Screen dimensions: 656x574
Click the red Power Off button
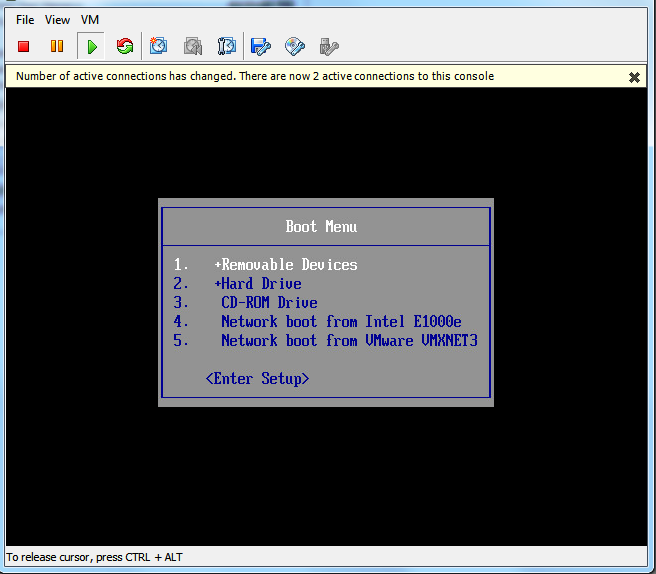[x=24, y=46]
